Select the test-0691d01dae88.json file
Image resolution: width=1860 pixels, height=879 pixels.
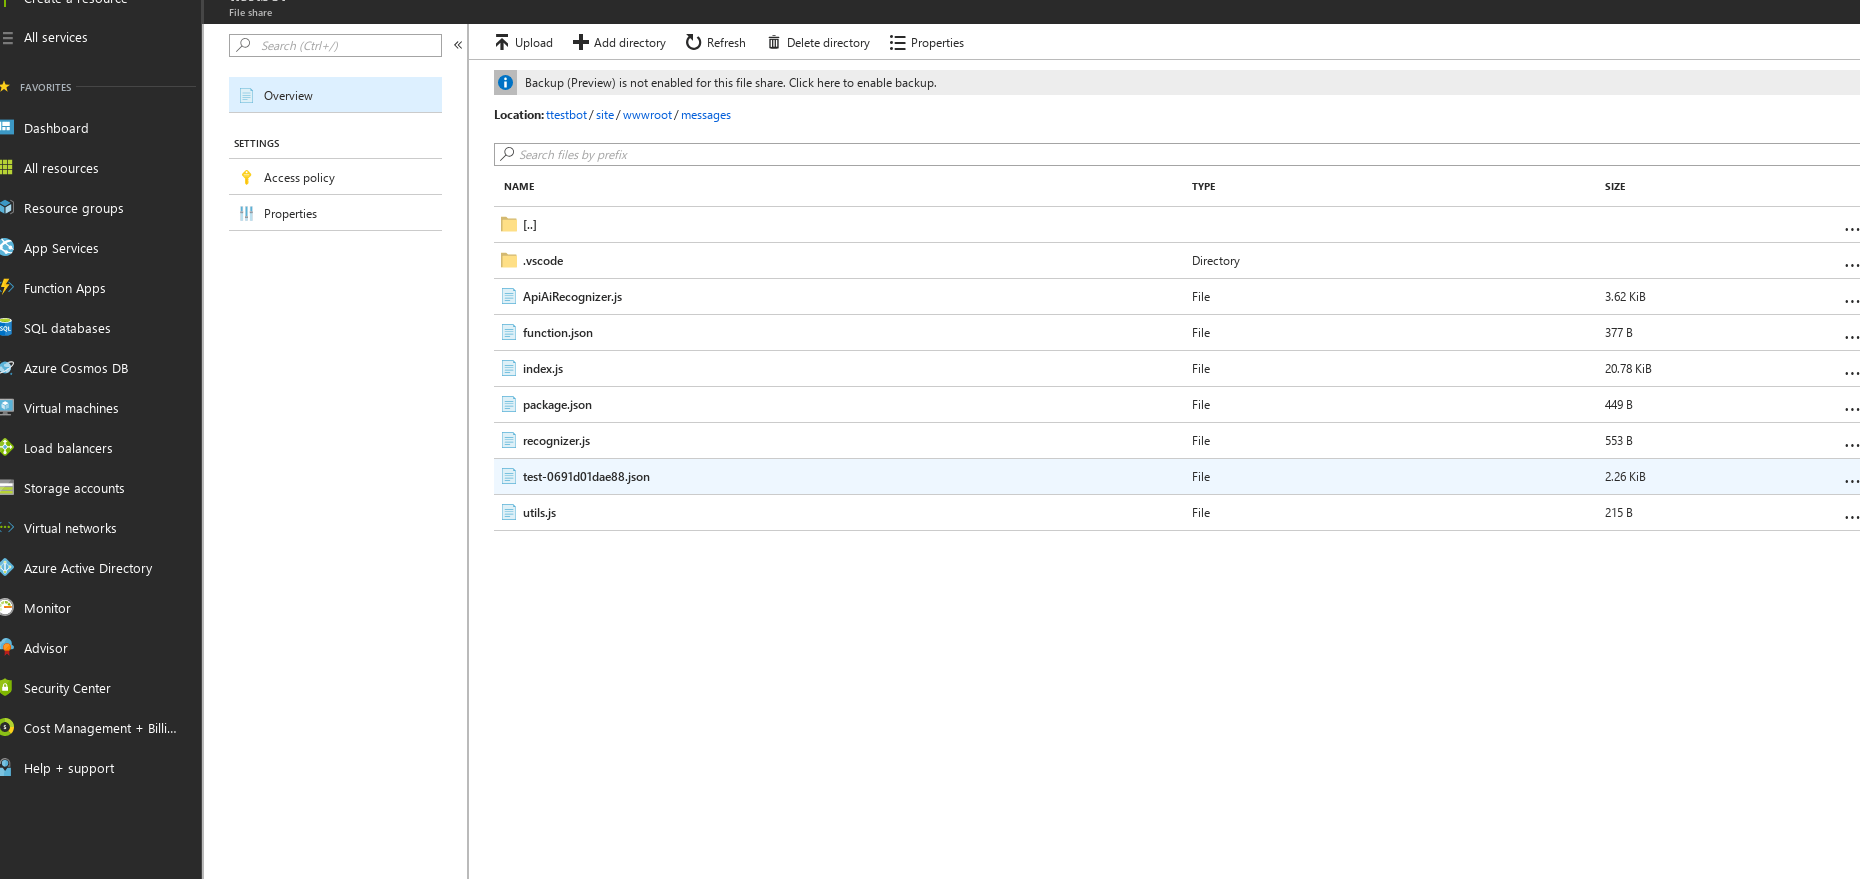586,477
